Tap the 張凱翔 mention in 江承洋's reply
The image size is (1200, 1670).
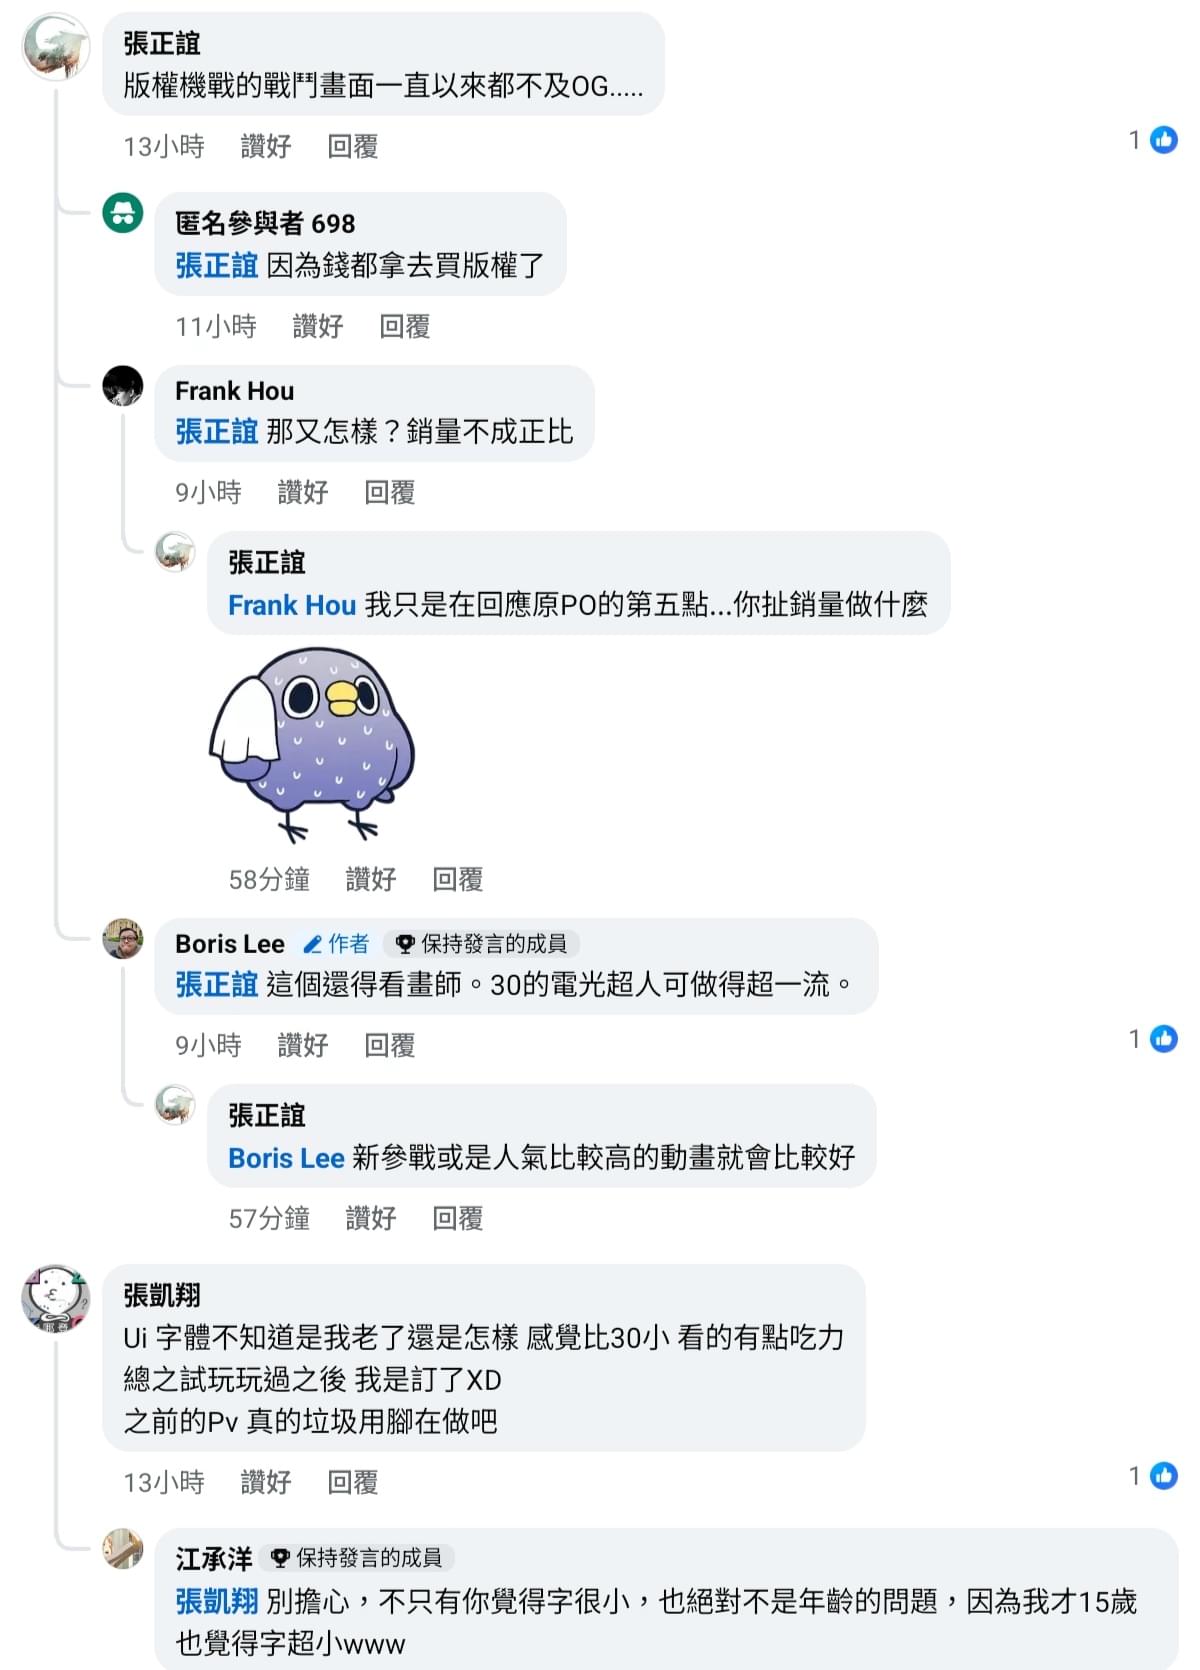click(x=217, y=1602)
